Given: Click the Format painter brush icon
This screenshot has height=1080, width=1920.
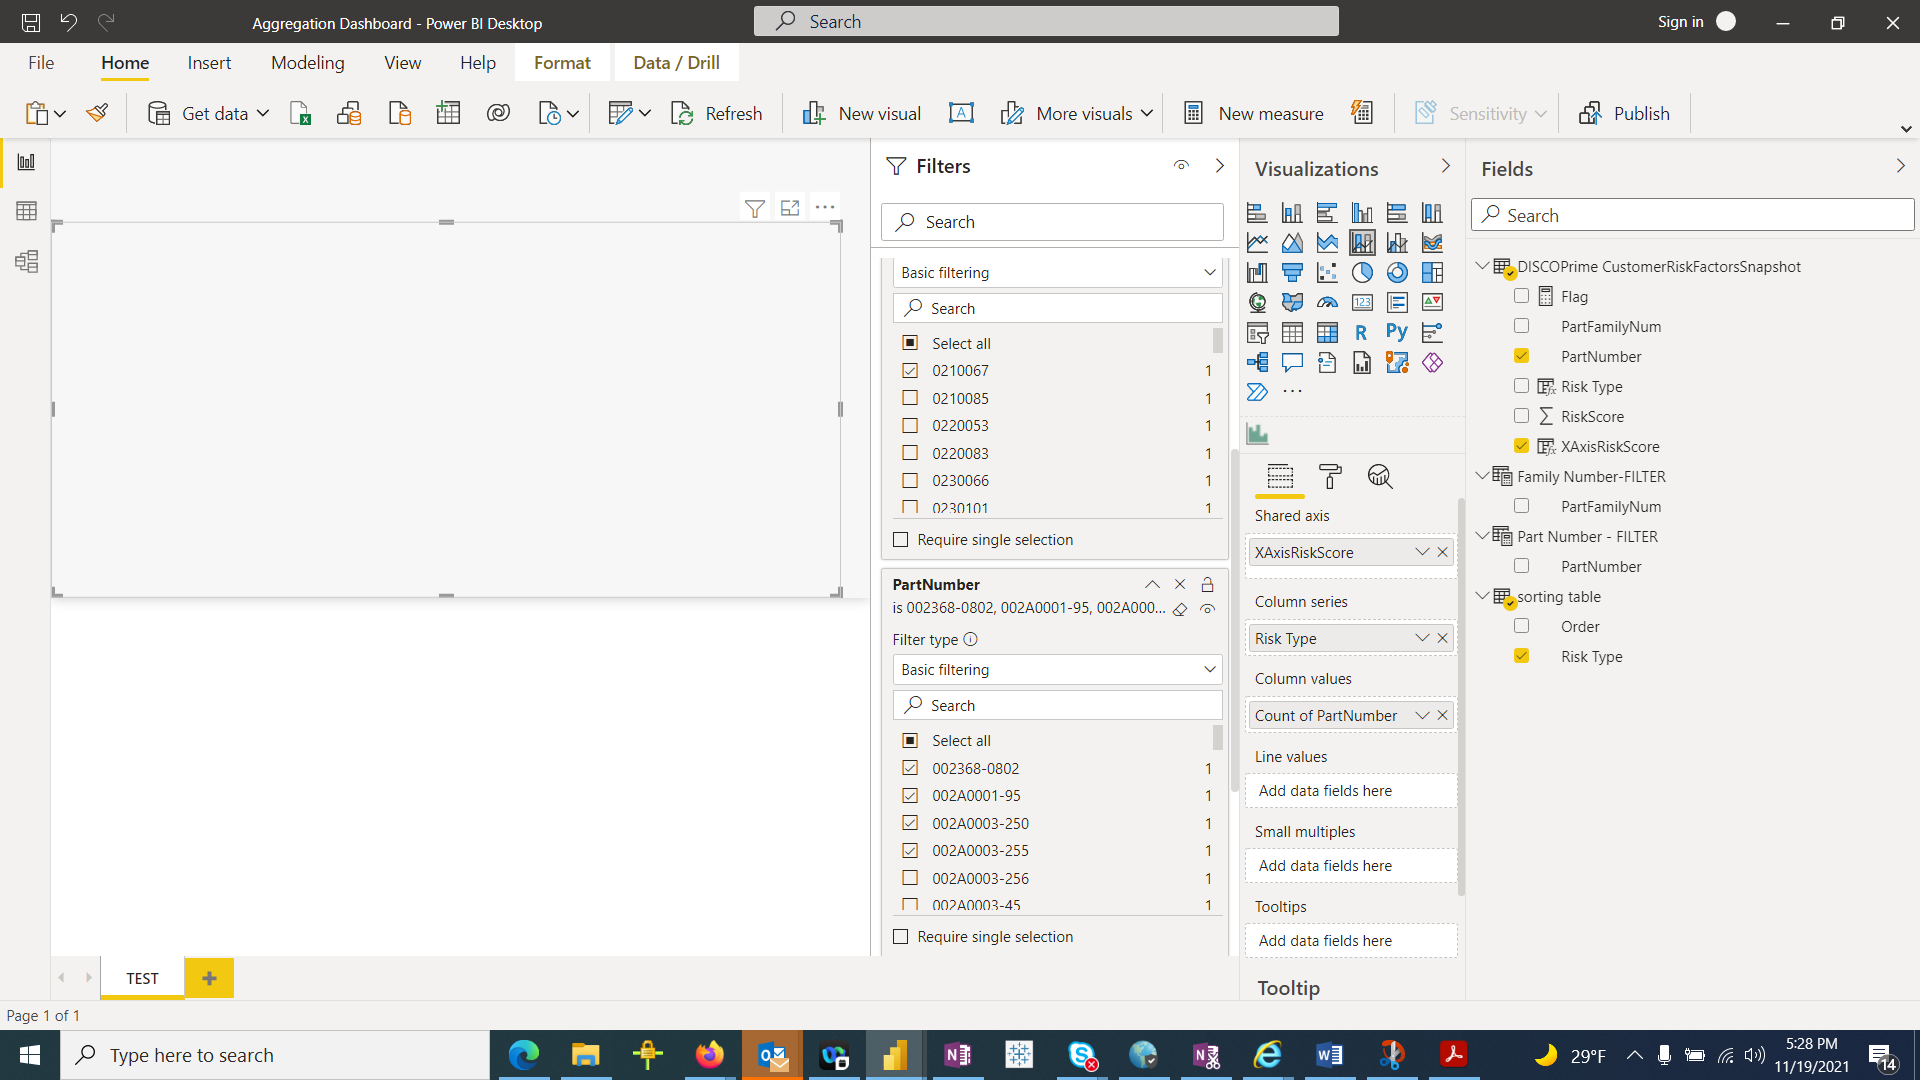Looking at the screenshot, I should coord(97,113).
